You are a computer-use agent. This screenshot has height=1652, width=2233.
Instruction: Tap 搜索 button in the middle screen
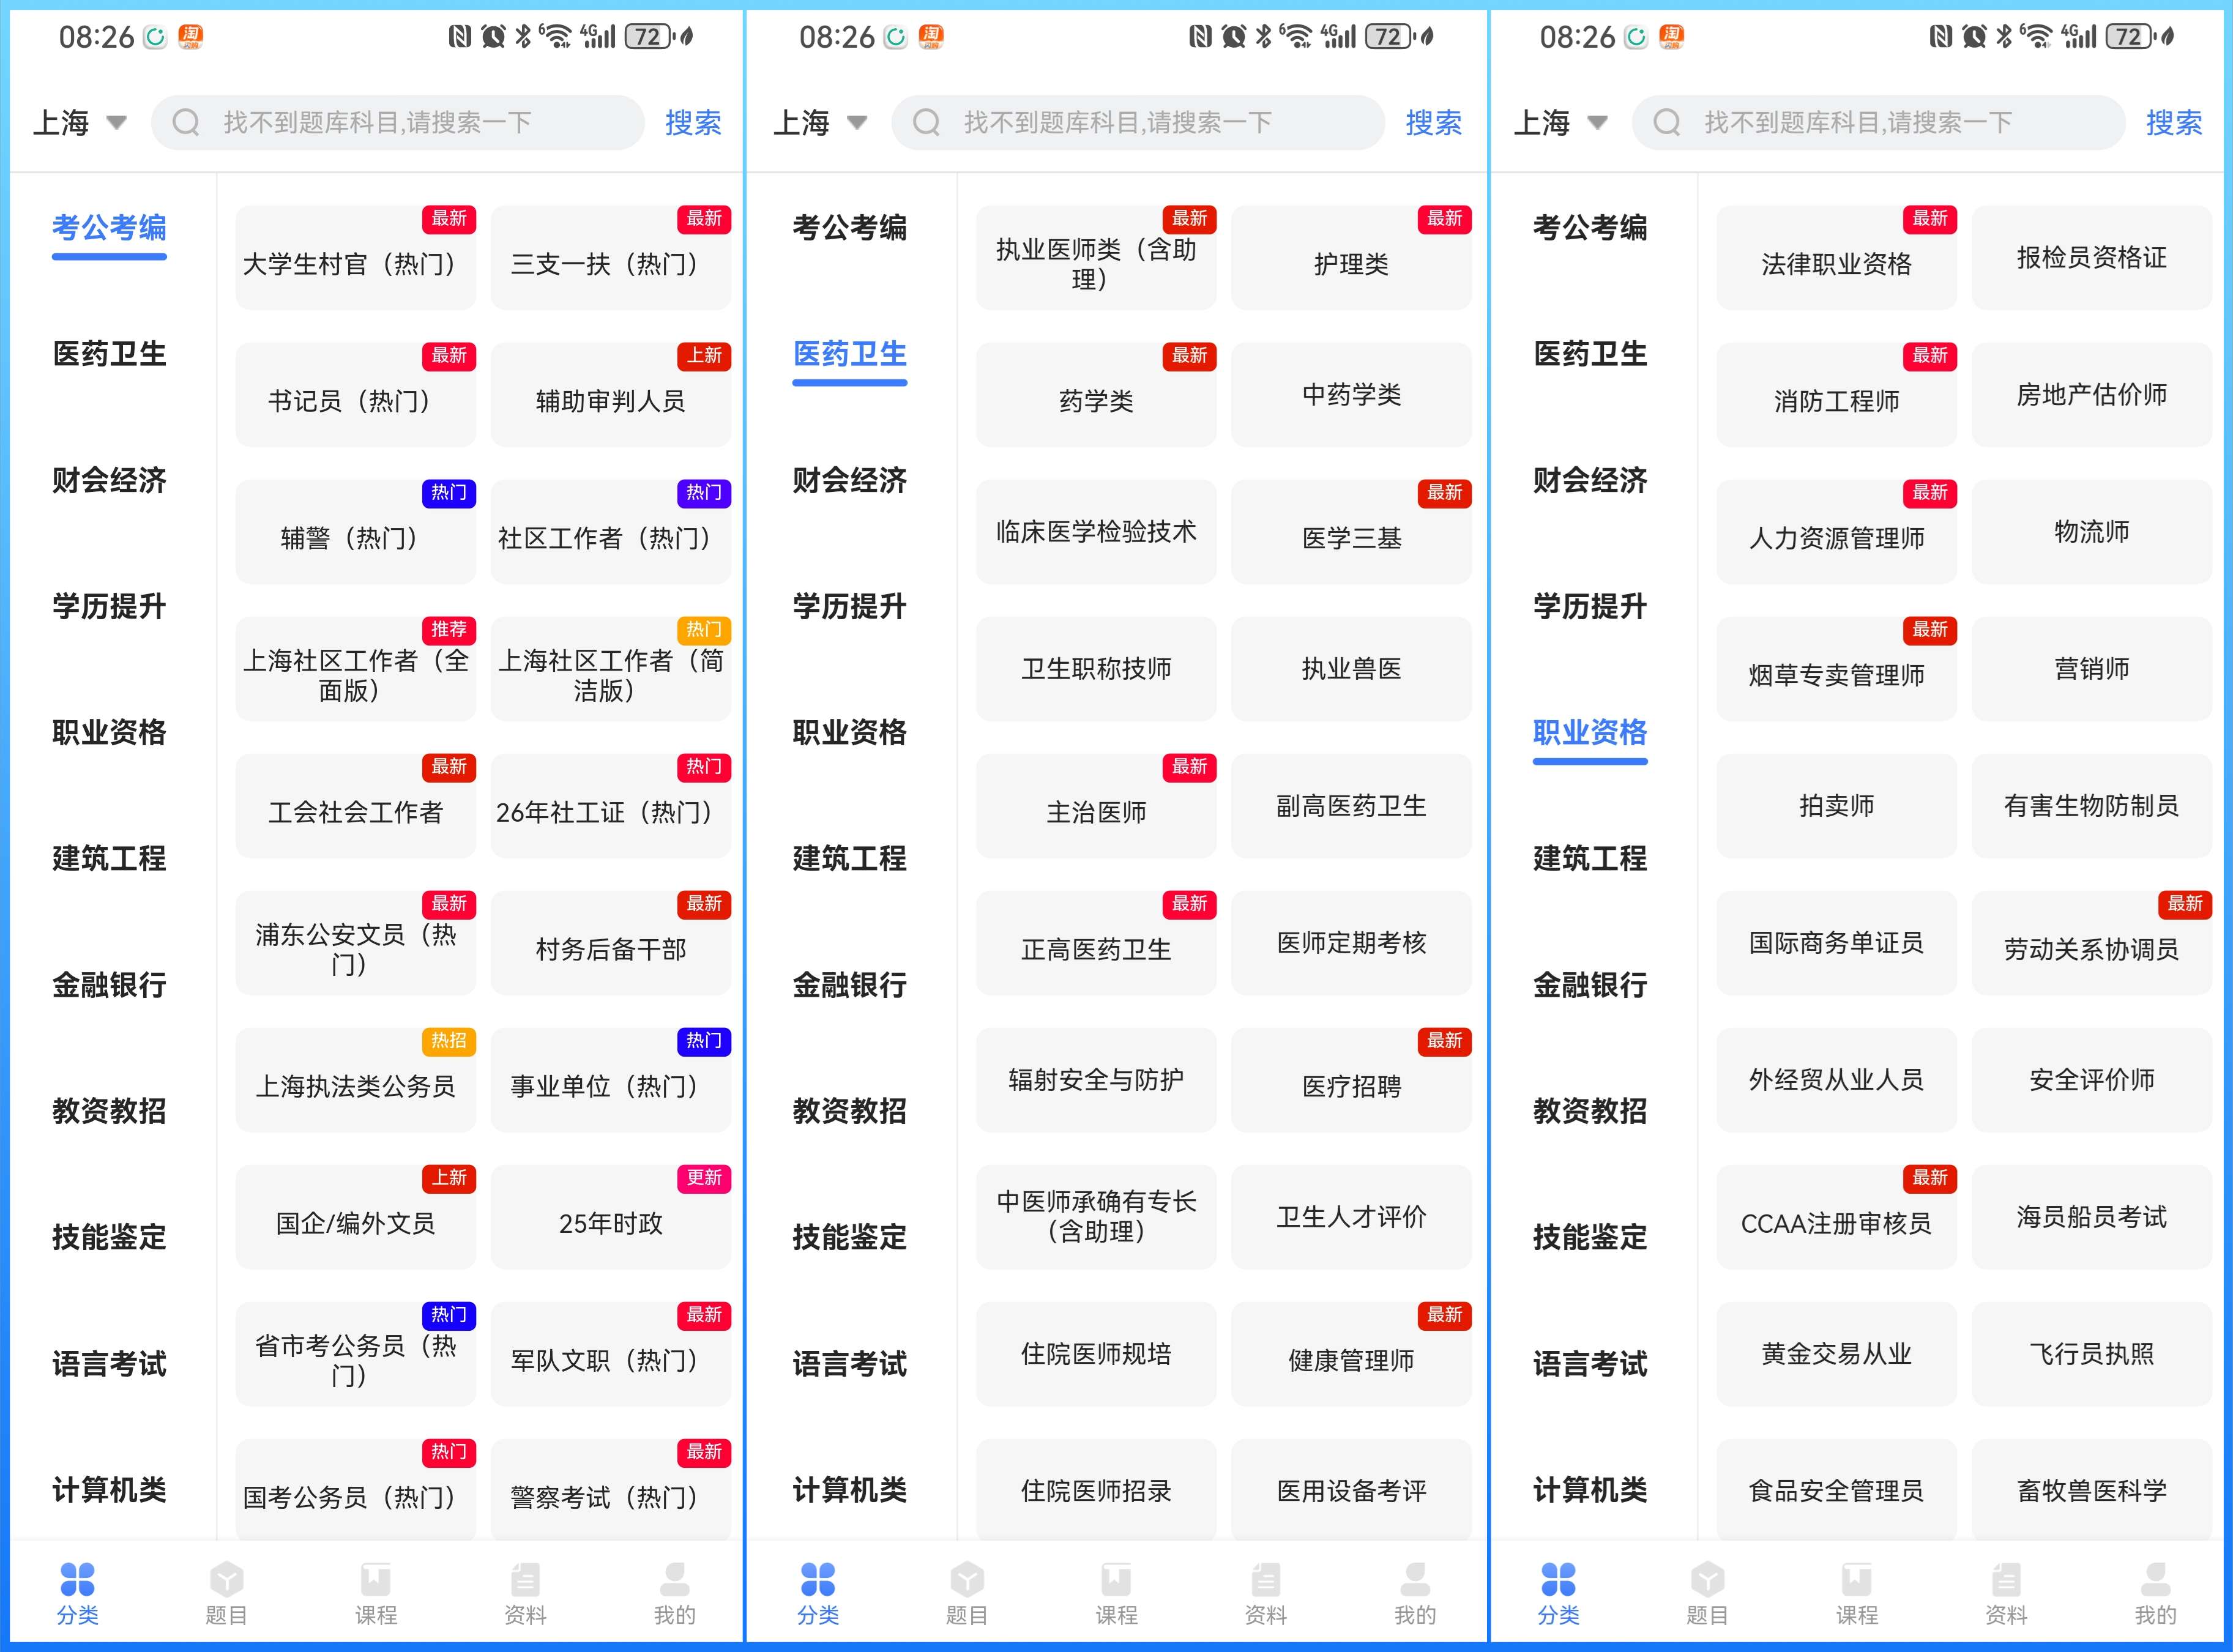[1433, 122]
